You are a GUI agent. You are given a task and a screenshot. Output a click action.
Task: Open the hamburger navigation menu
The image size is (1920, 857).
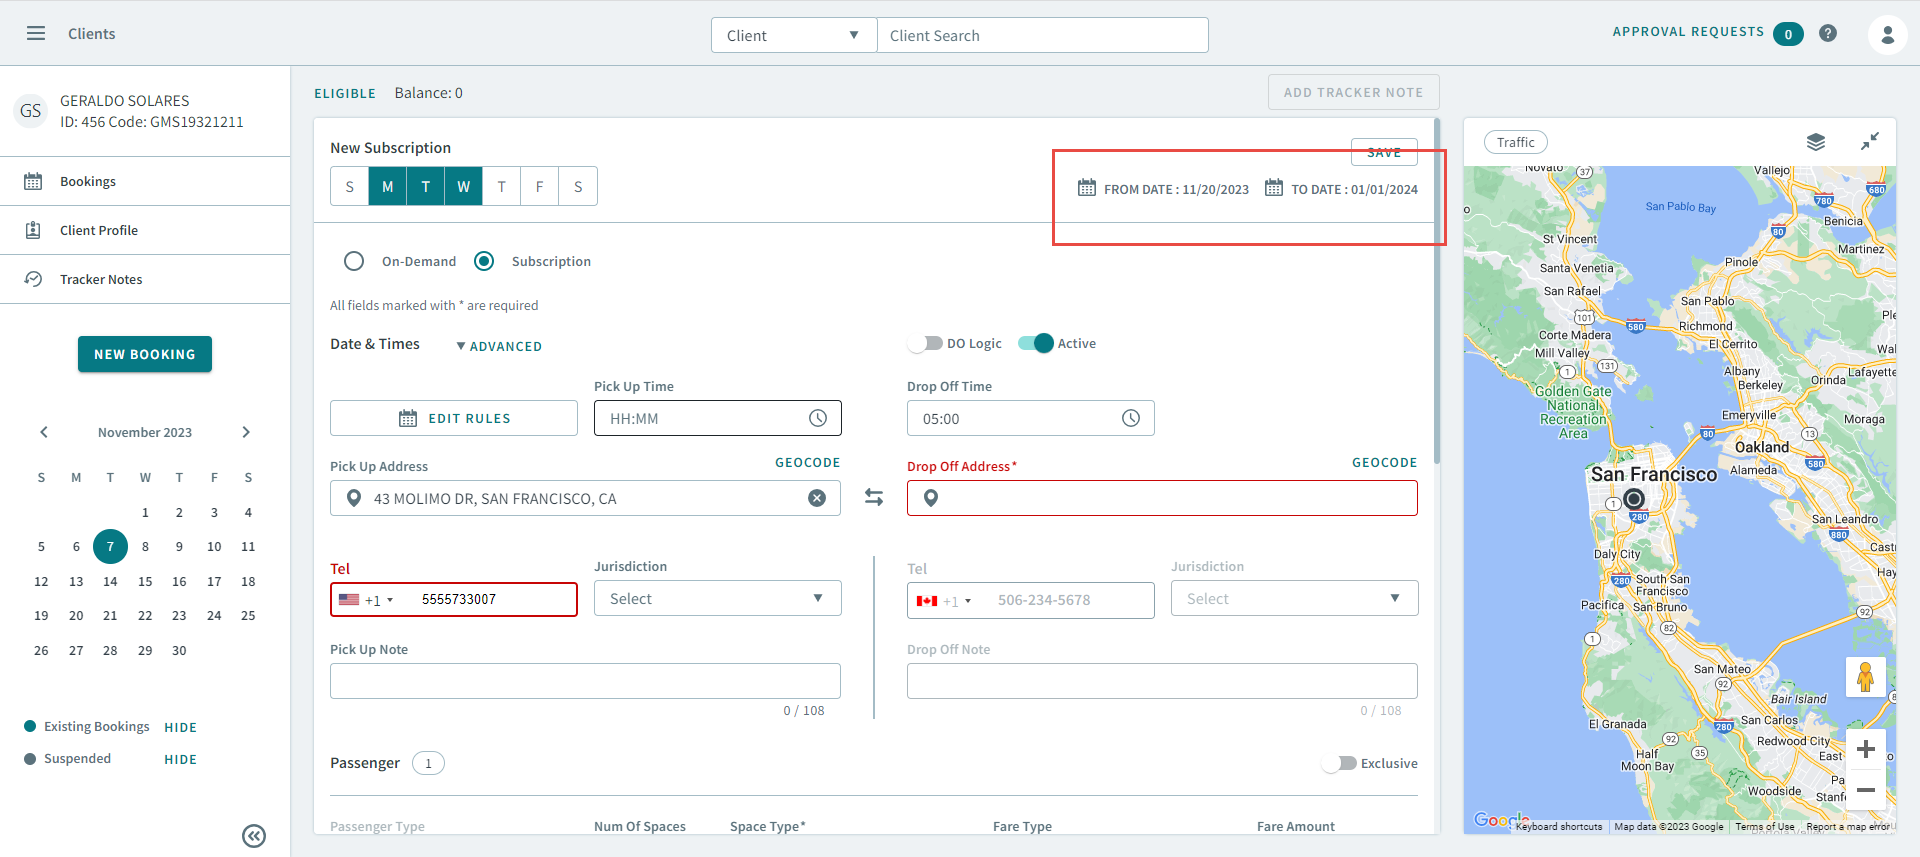click(36, 33)
